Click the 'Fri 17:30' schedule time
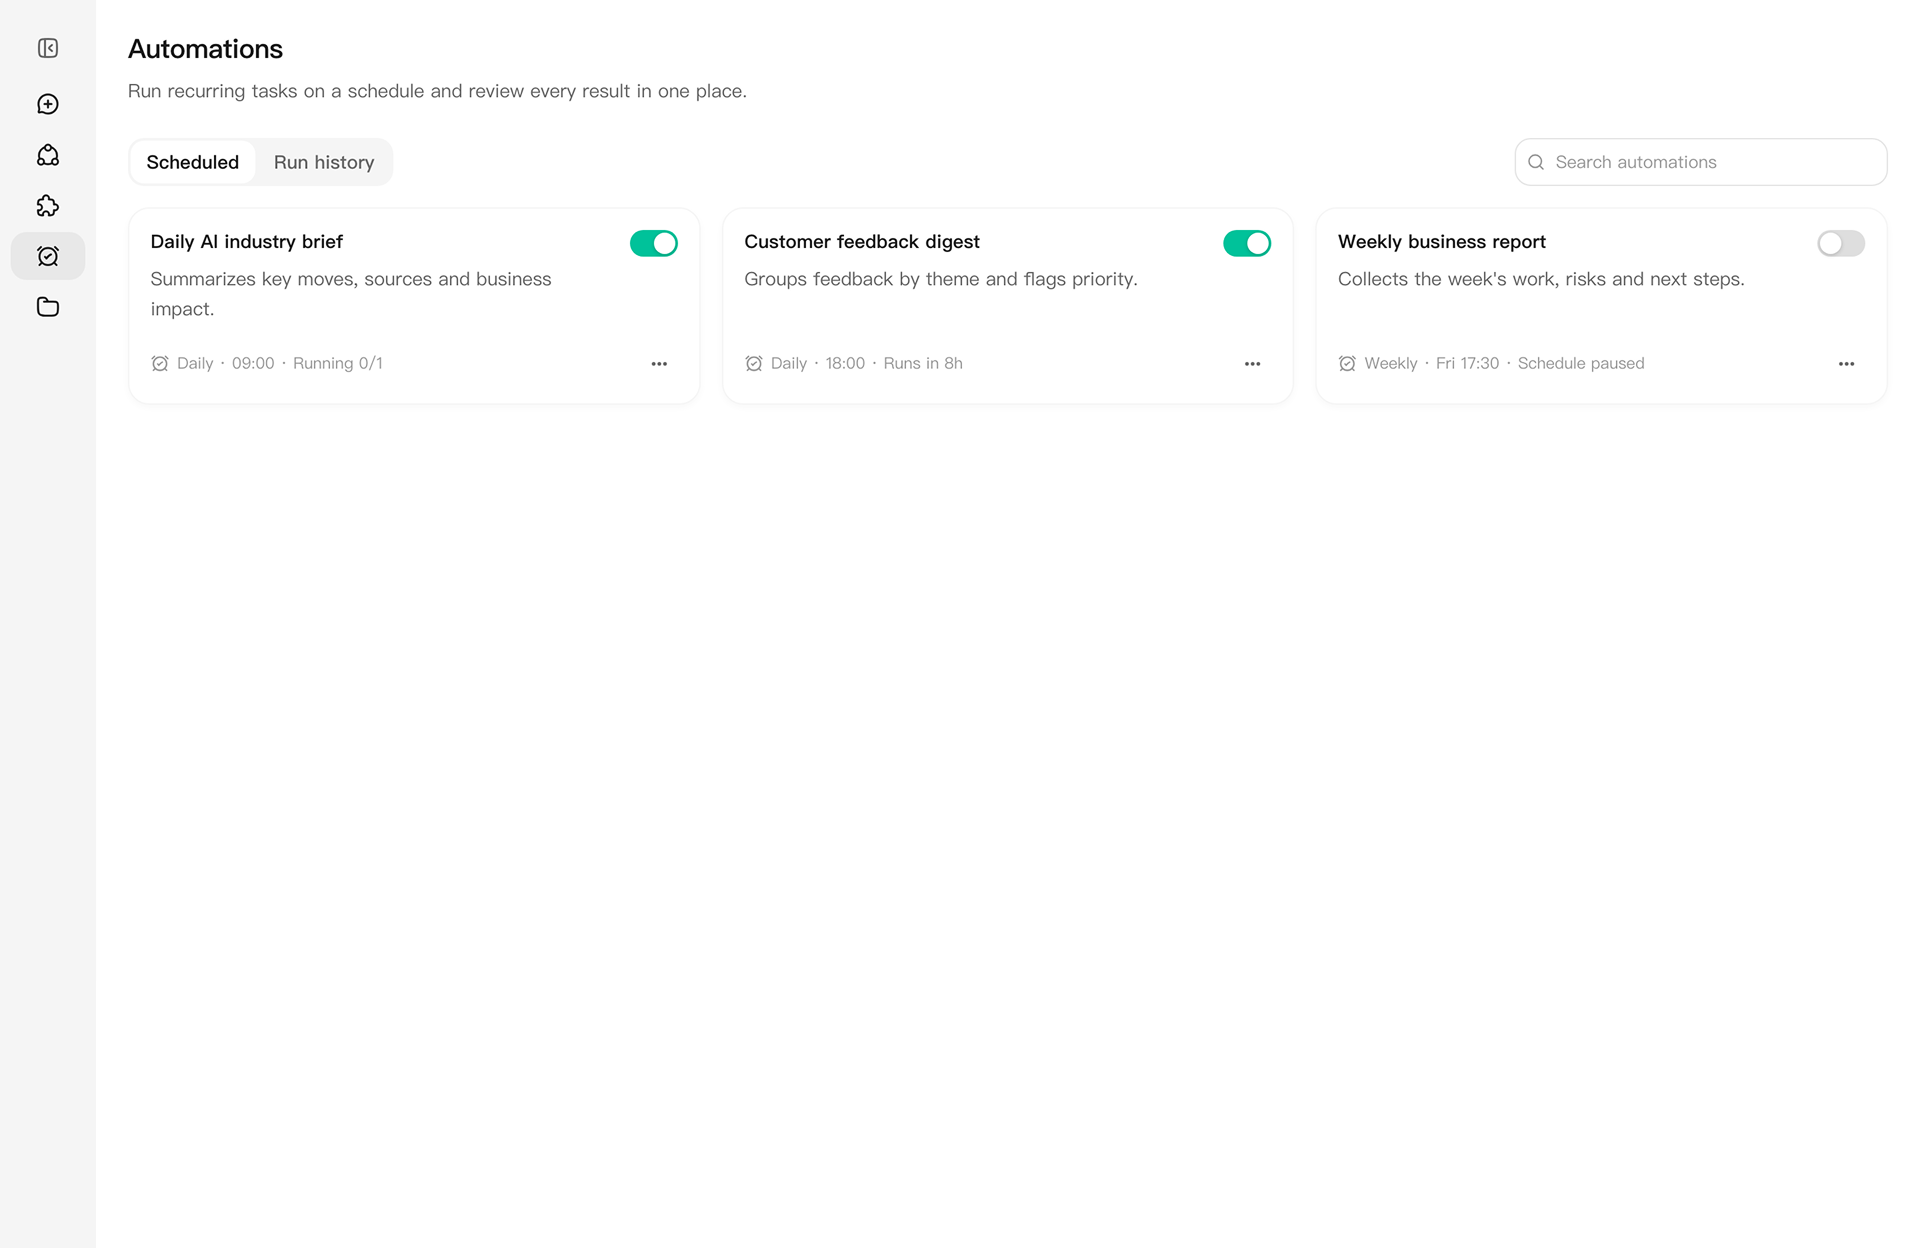 [1467, 363]
